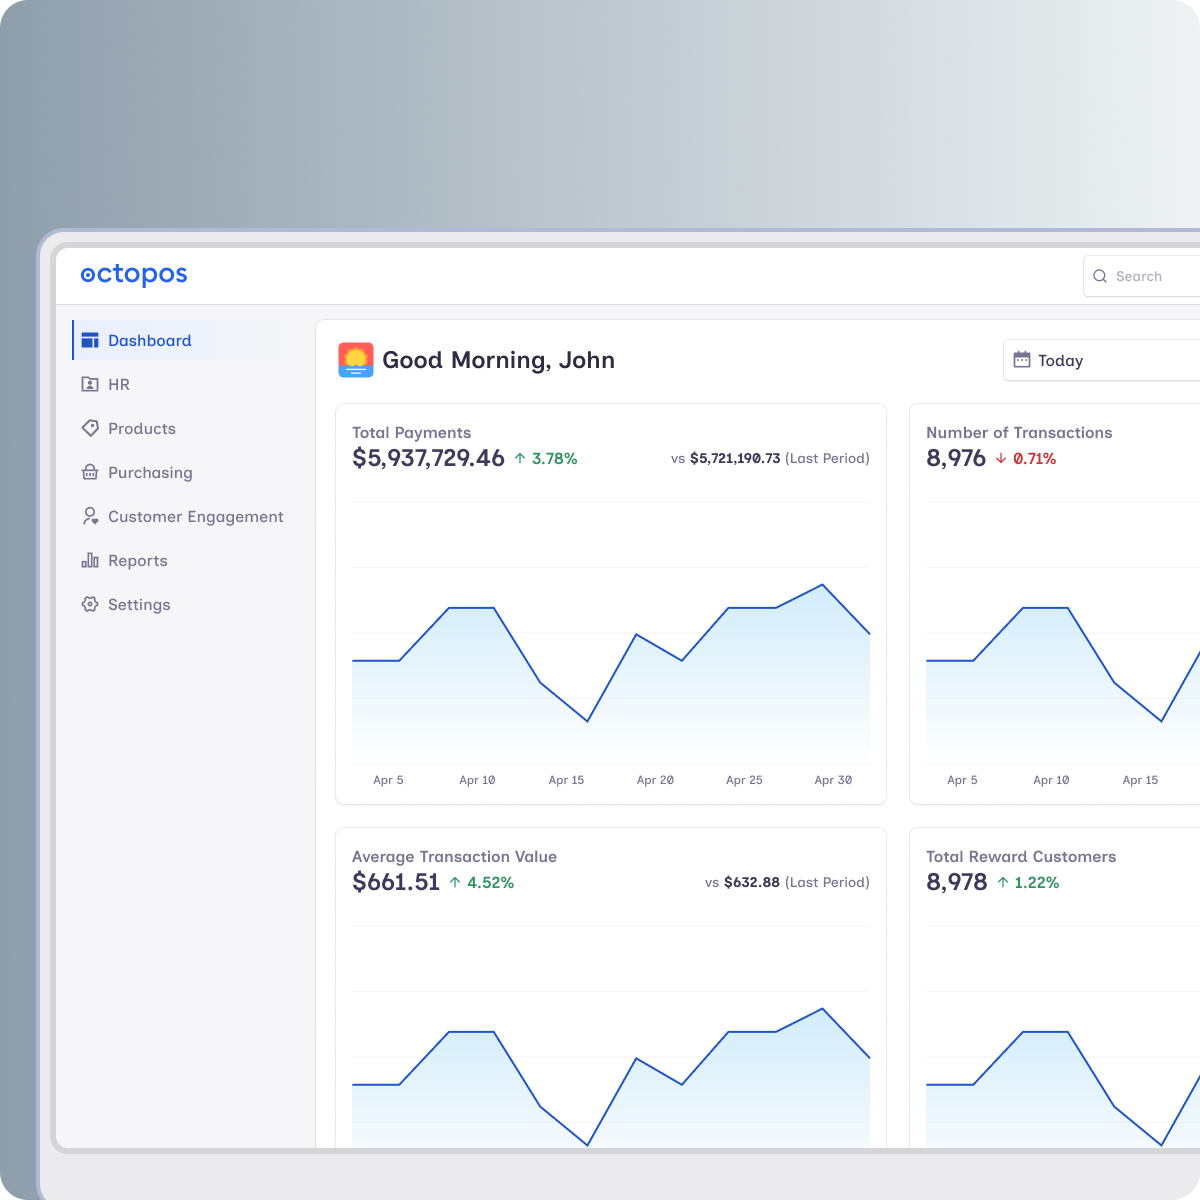Viewport: 1200px width, 1200px height.
Task: Click the HR person-folder icon
Action: (90, 384)
